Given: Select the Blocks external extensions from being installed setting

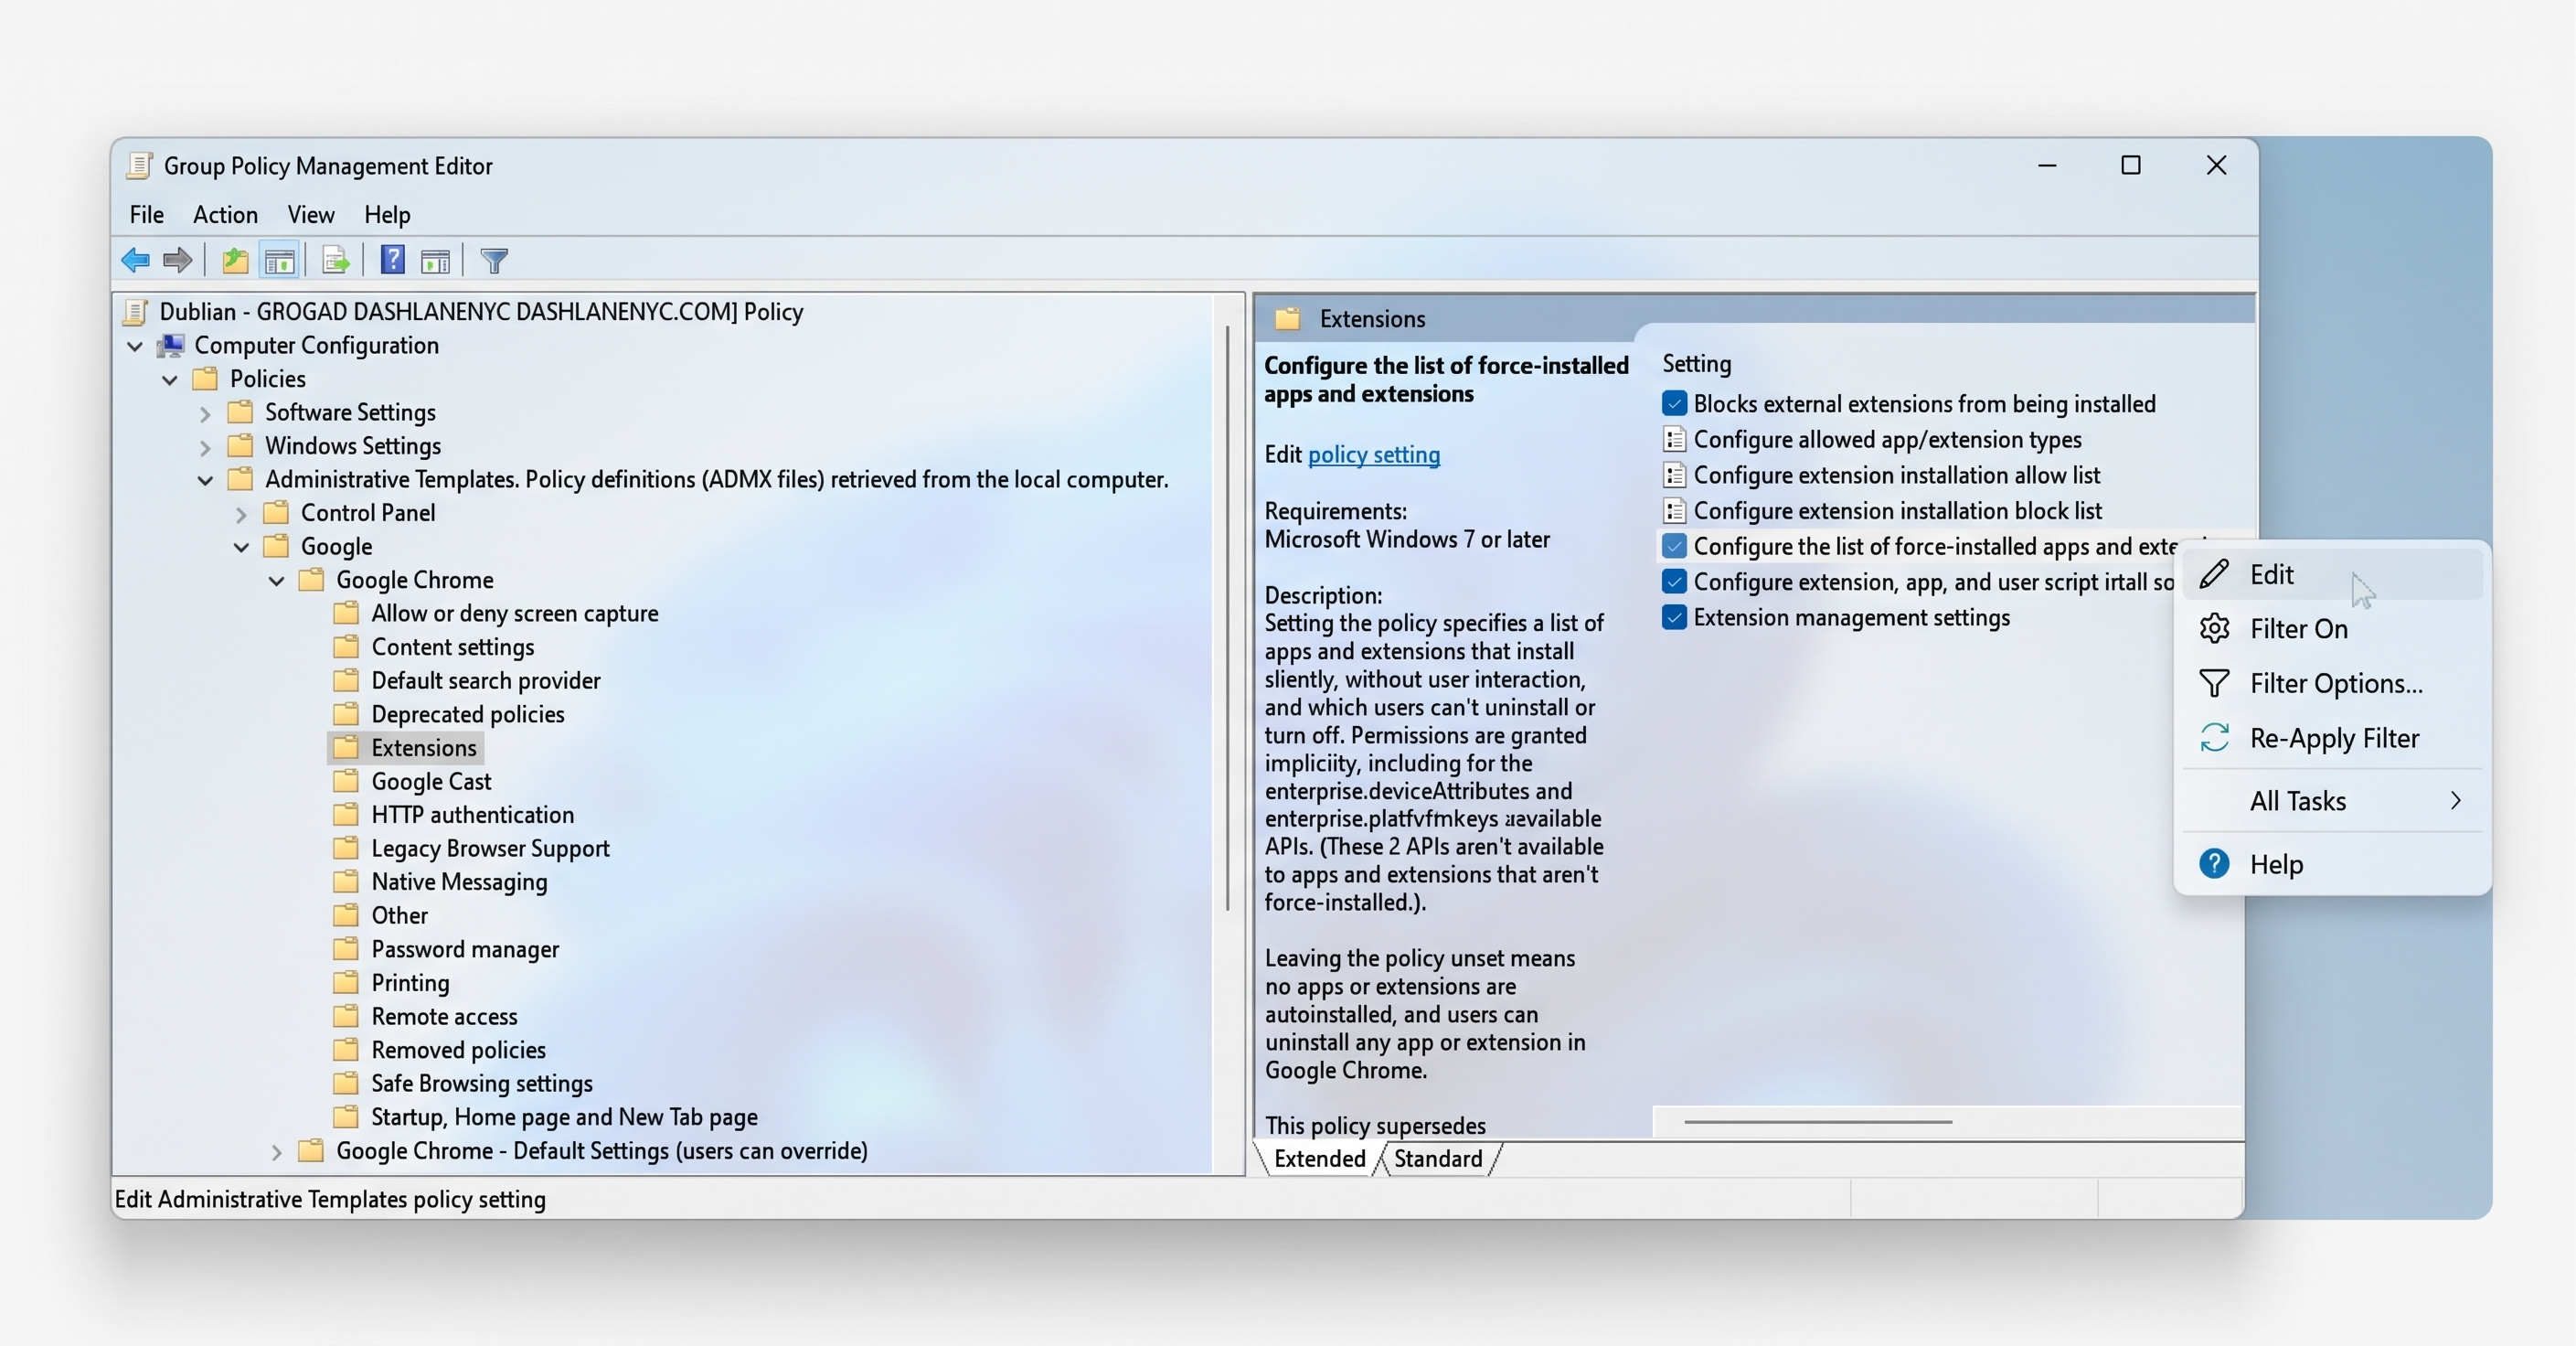Looking at the screenshot, I should [x=1908, y=404].
